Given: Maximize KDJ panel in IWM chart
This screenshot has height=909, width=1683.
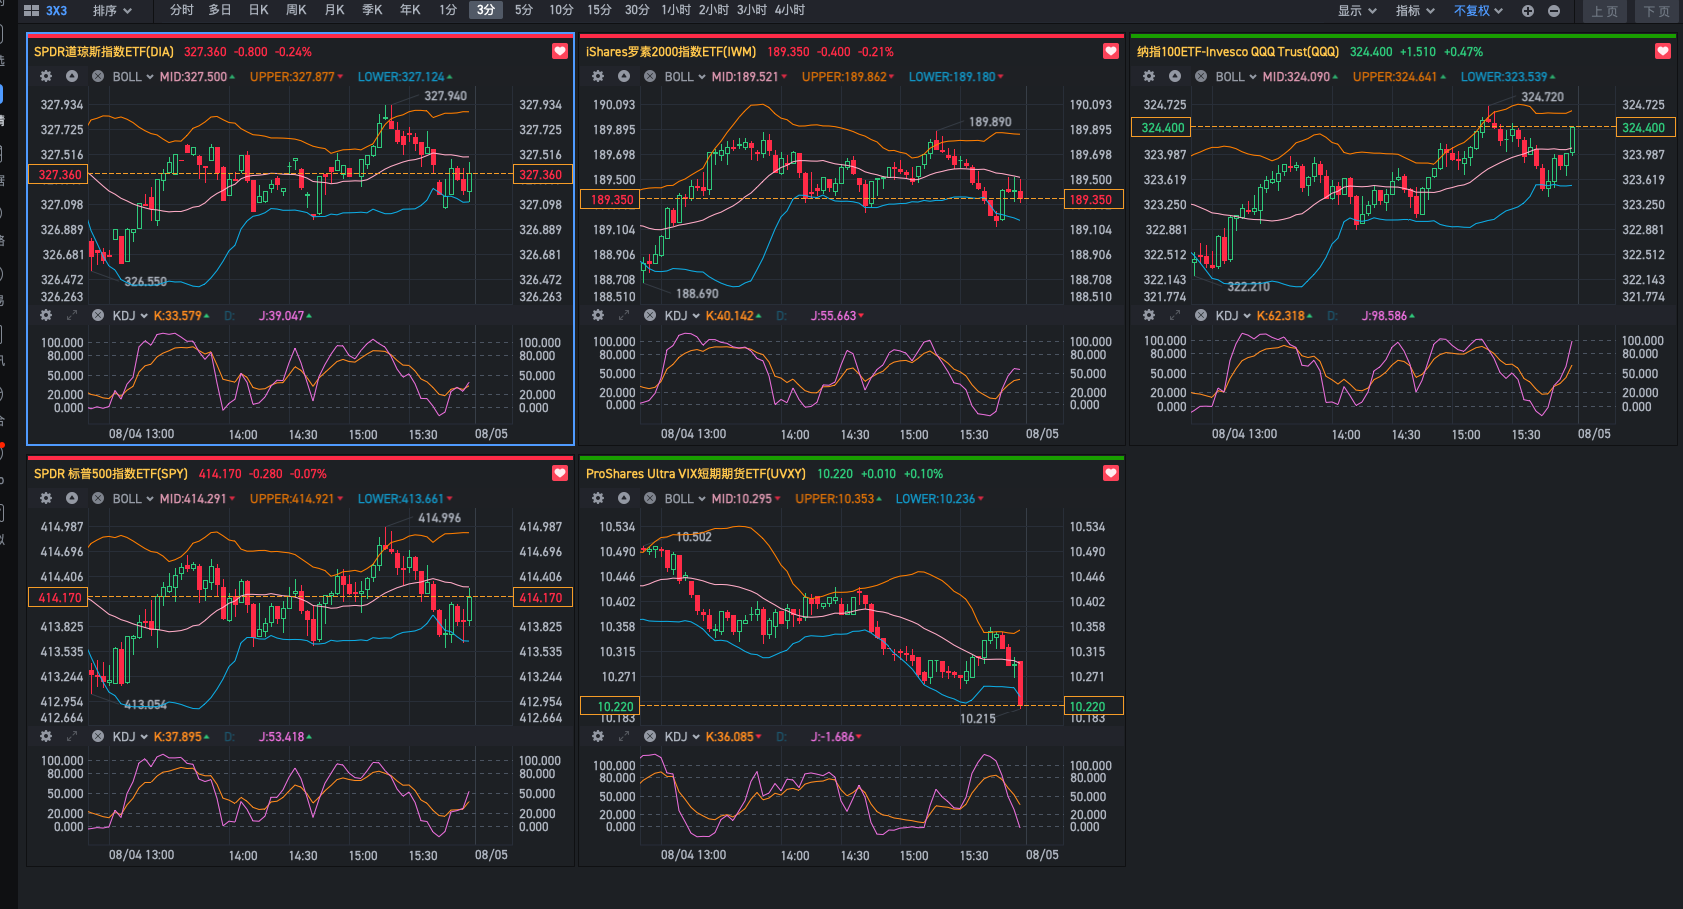Looking at the screenshot, I should coord(624,316).
